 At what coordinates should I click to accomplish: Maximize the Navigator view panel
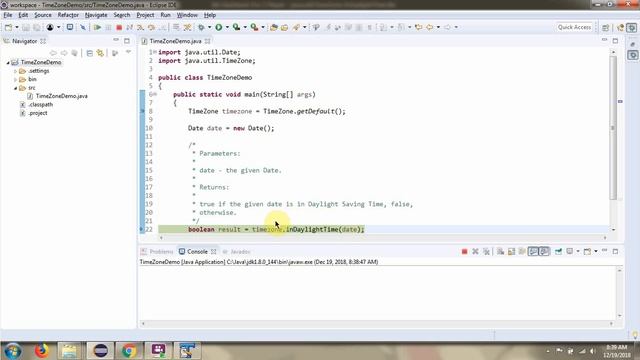click(x=127, y=41)
